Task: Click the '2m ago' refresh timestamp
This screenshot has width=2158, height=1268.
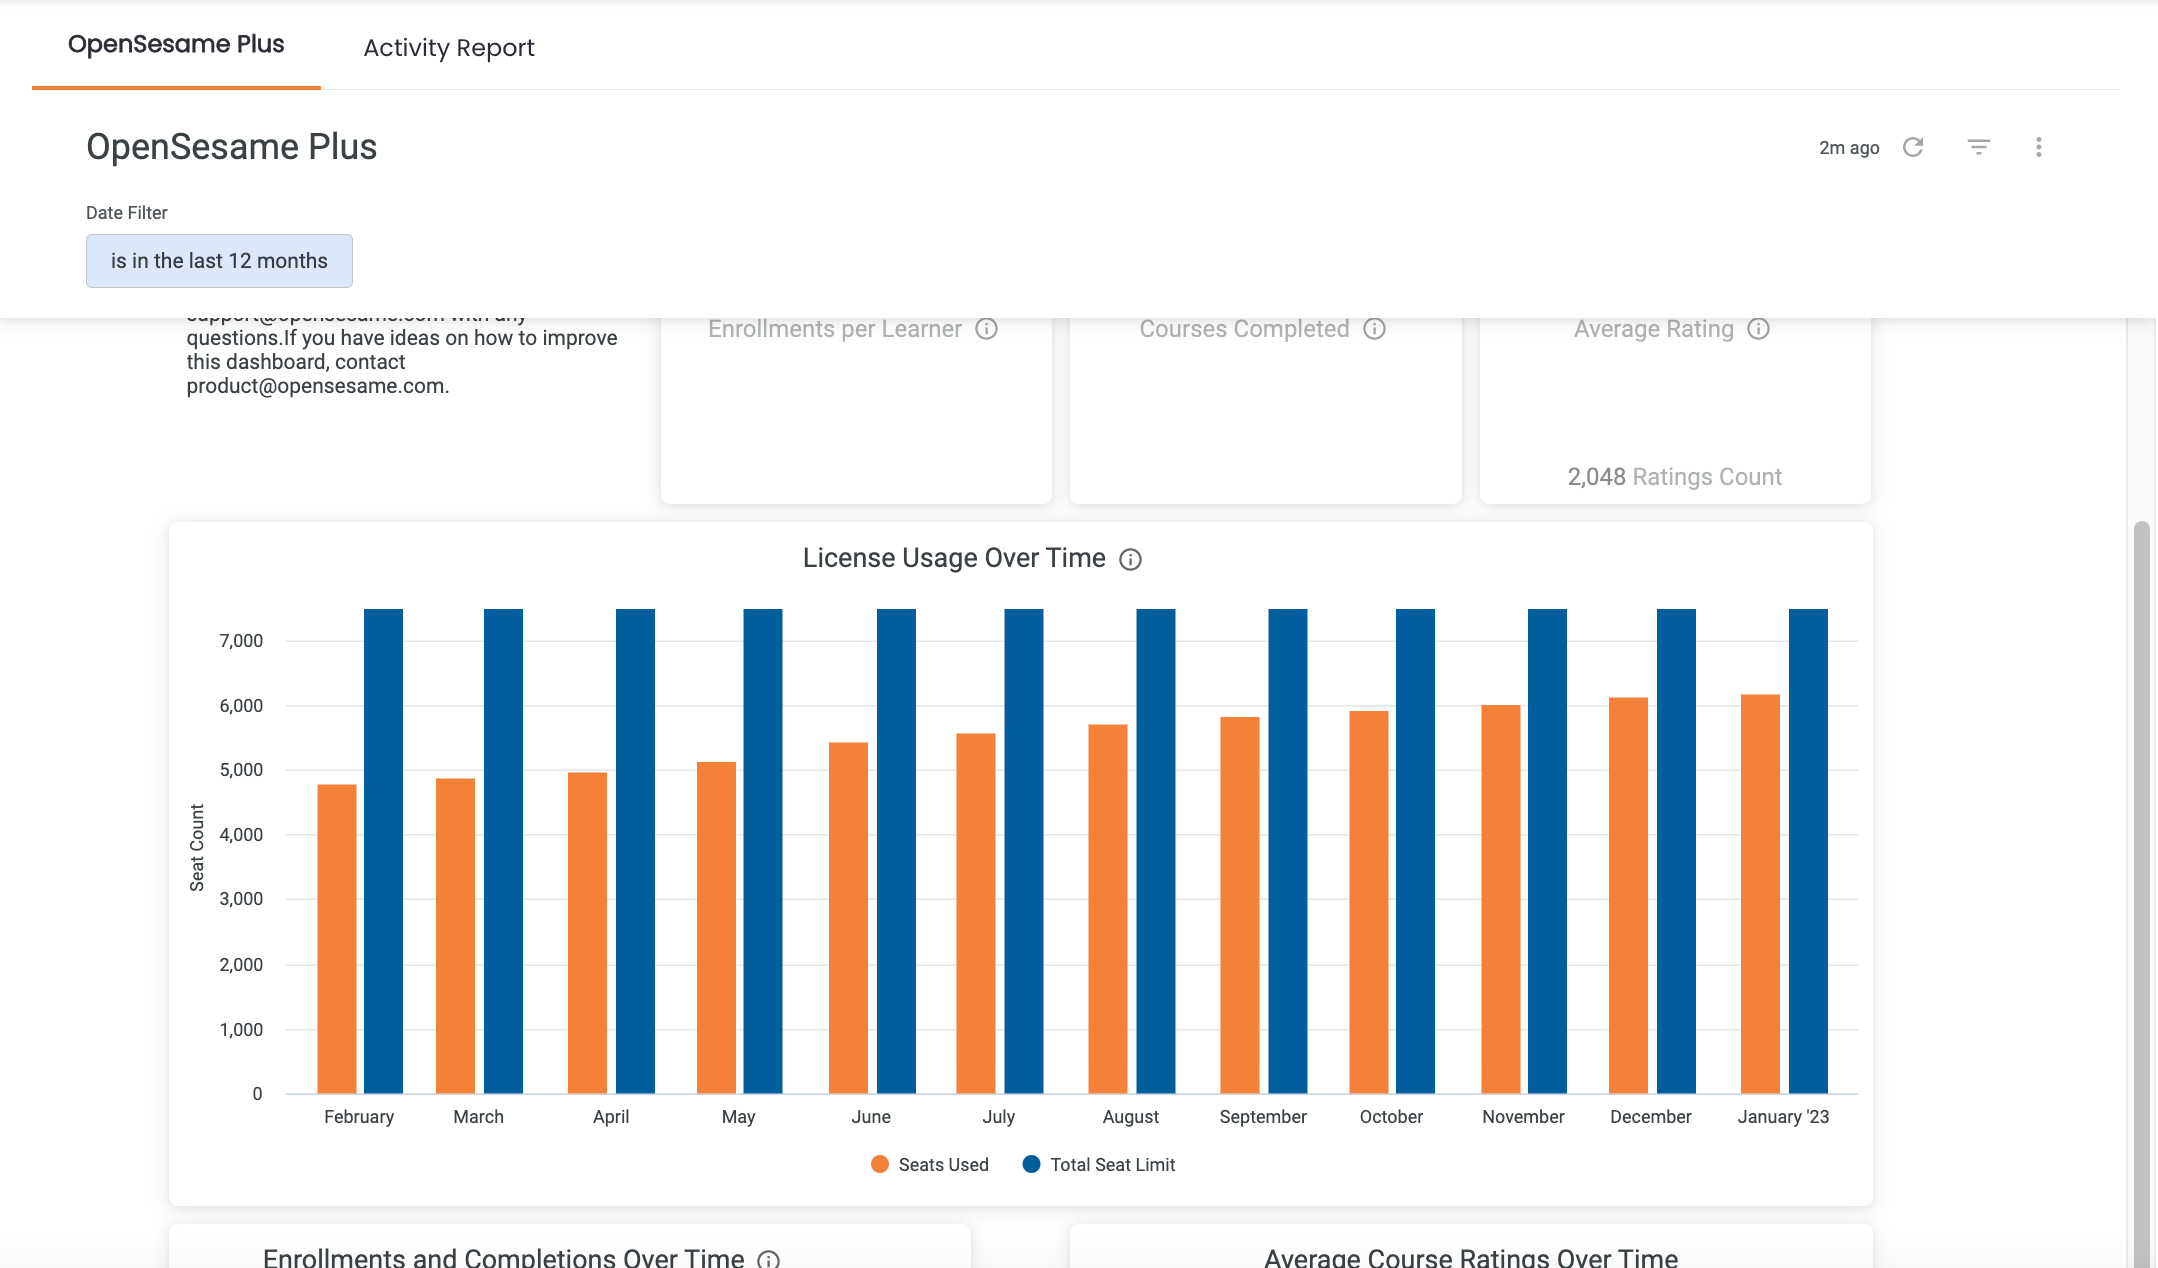Action: [x=1849, y=148]
